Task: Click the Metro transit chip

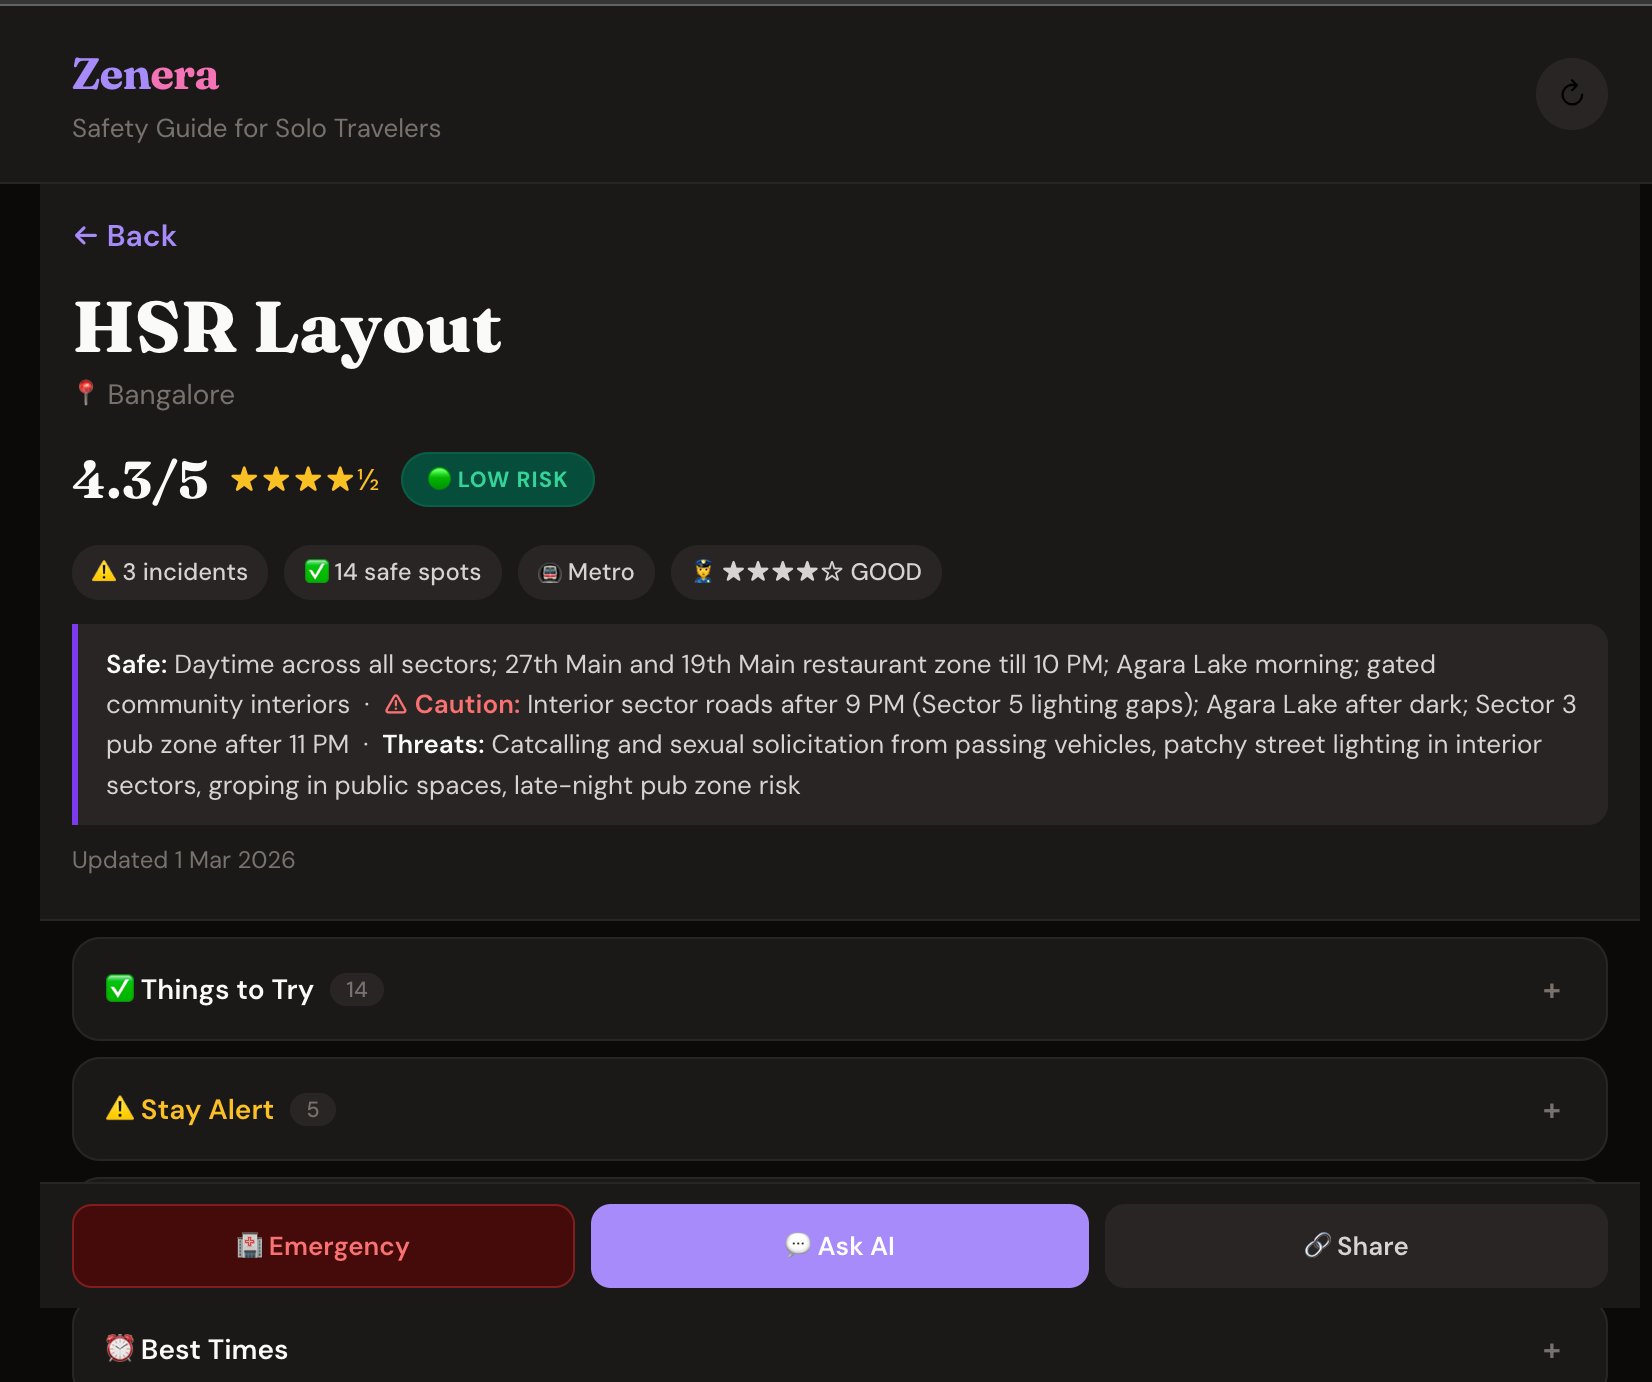Action: pyautogui.click(x=586, y=572)
